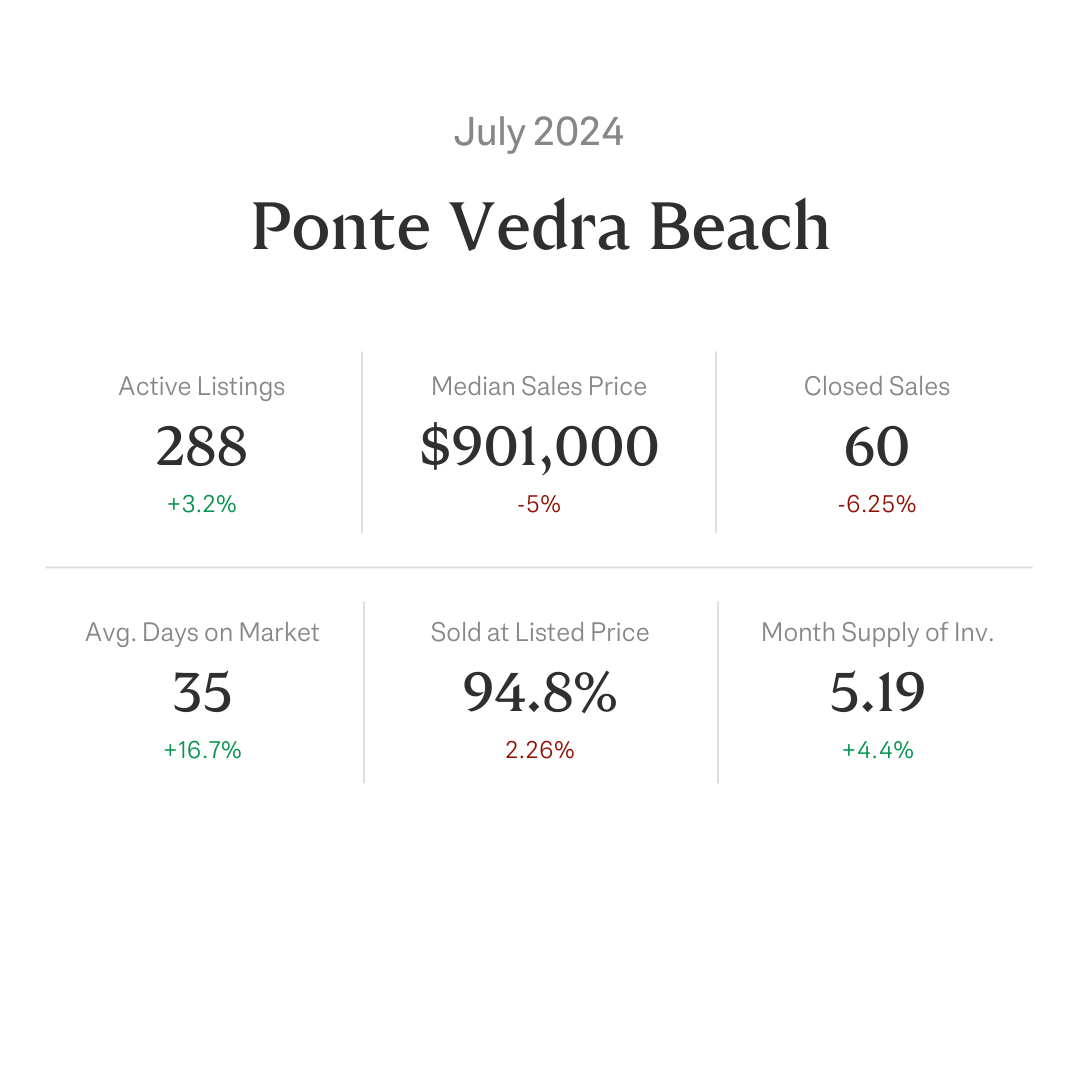The height and width of the screenshot is (1080, 1080).
Task: Click the +16.7% days change figure
Action: coord(202,750)
